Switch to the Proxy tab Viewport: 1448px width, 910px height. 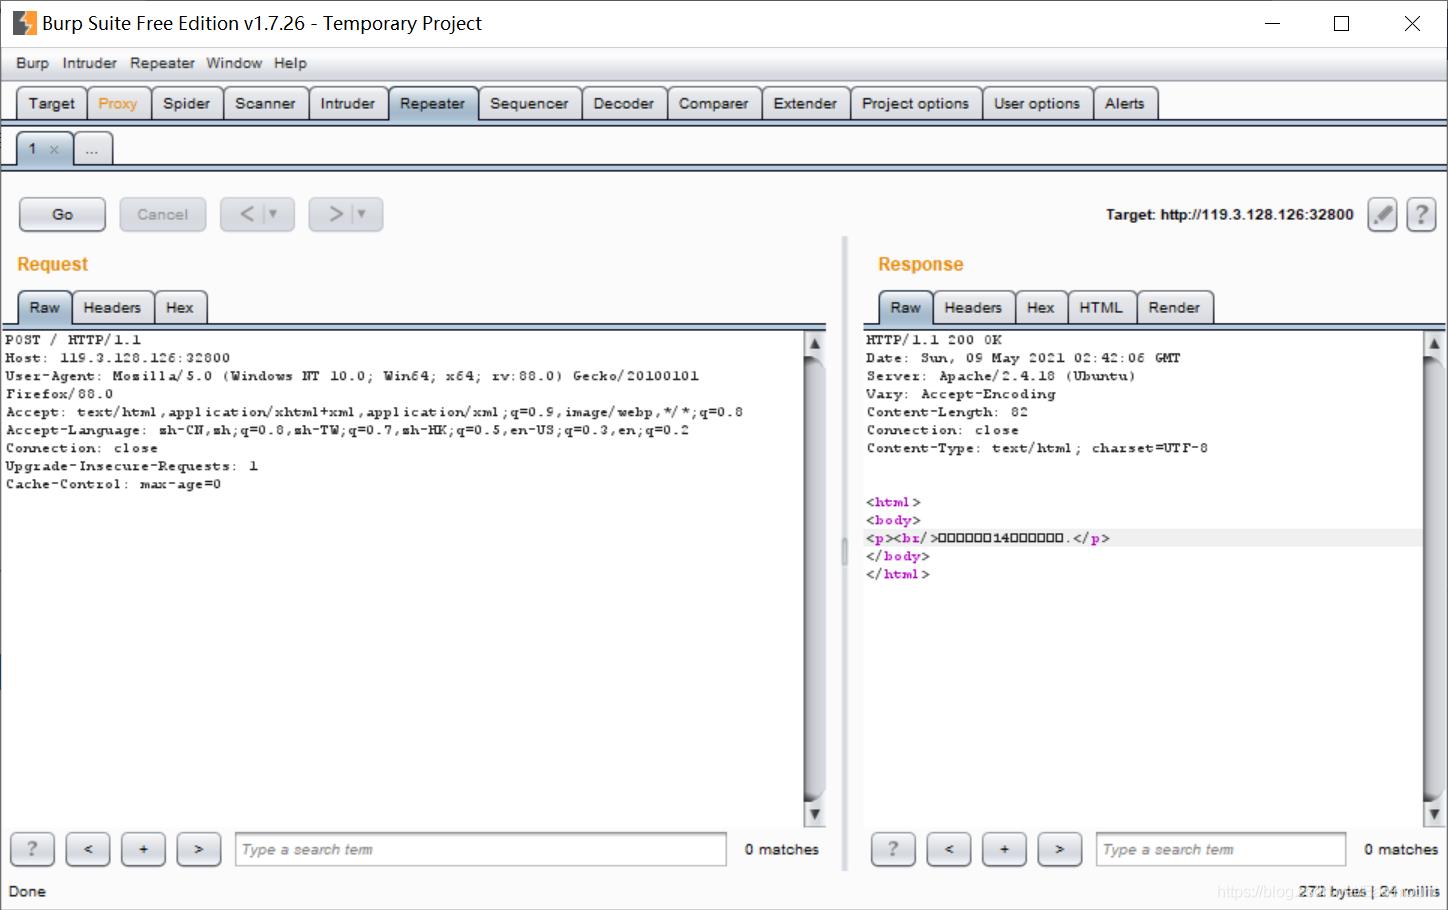click(x=118, y=103)
